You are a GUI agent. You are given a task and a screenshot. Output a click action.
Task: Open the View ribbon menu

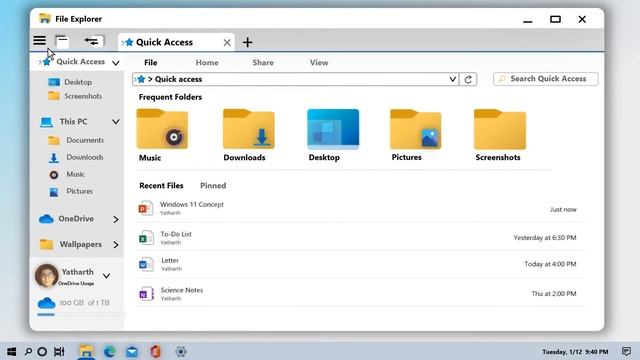(319, 62)
